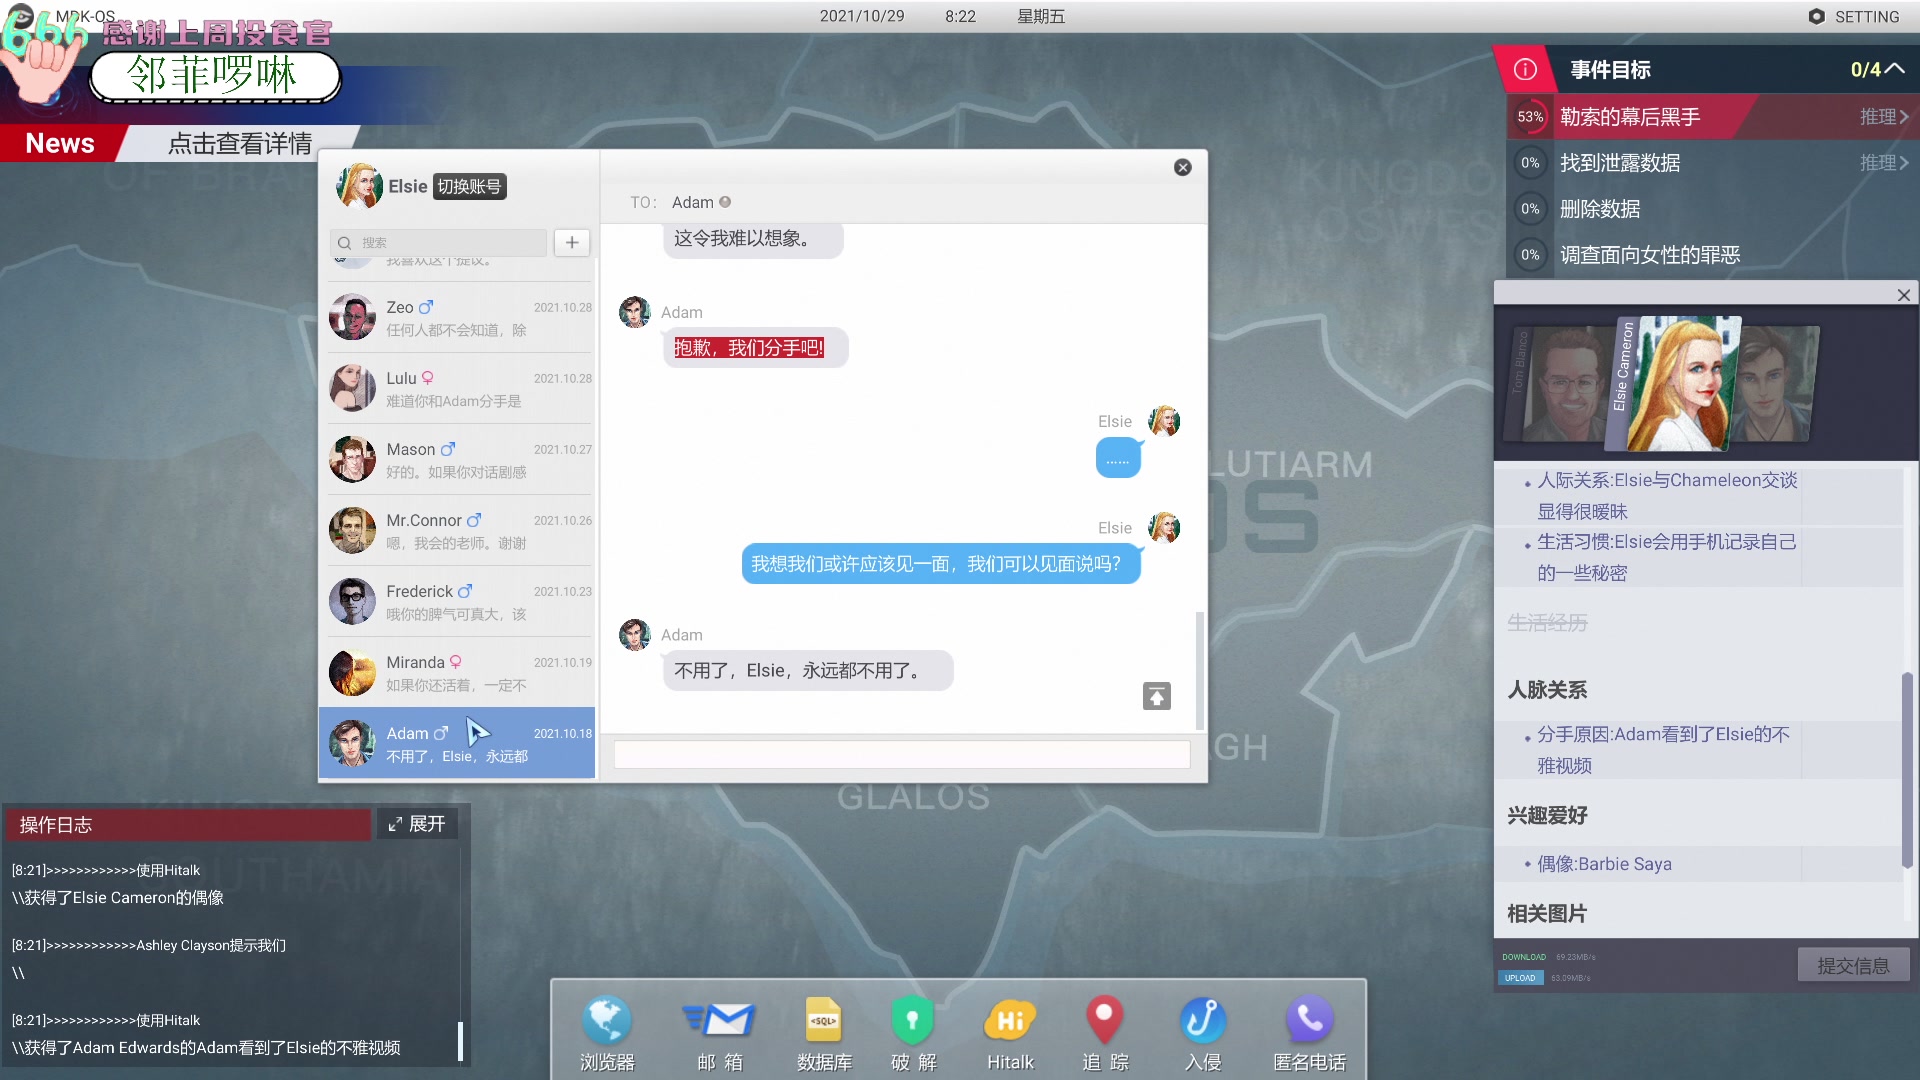Click the search magnifier icon in Hitalk

tap(344, 243)
